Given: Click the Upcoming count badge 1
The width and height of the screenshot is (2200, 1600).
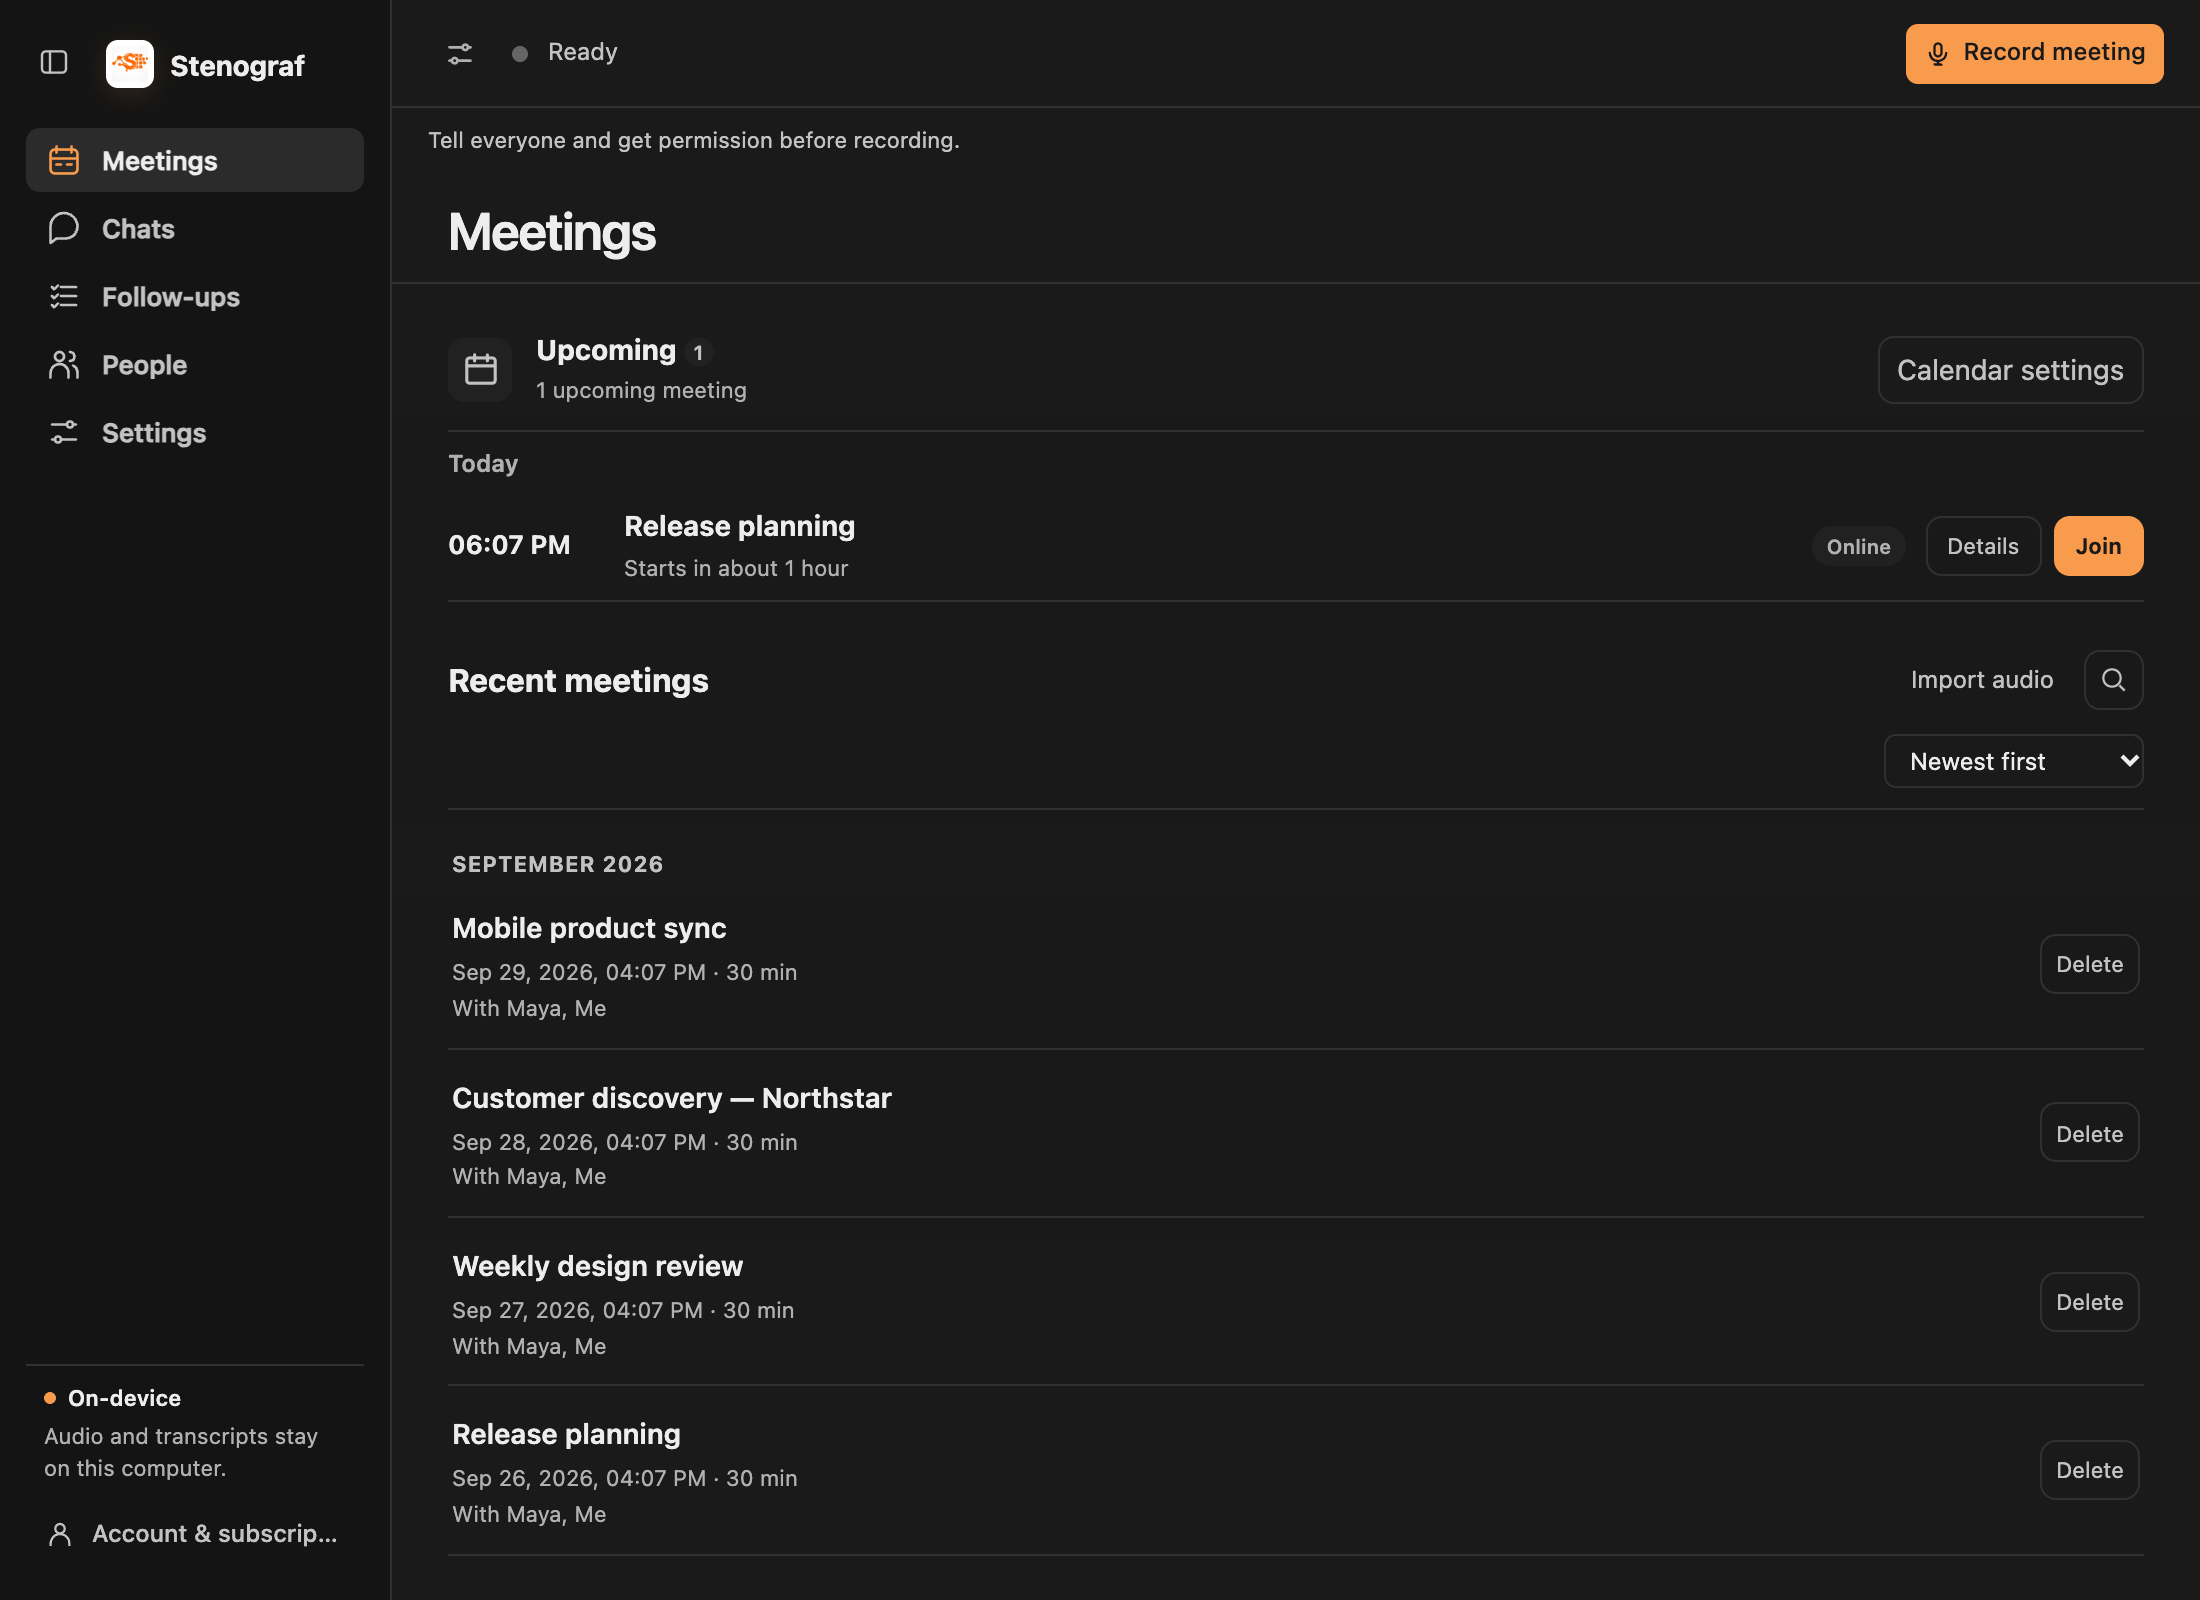Looking at the screenshot, I should coord(698,353).
